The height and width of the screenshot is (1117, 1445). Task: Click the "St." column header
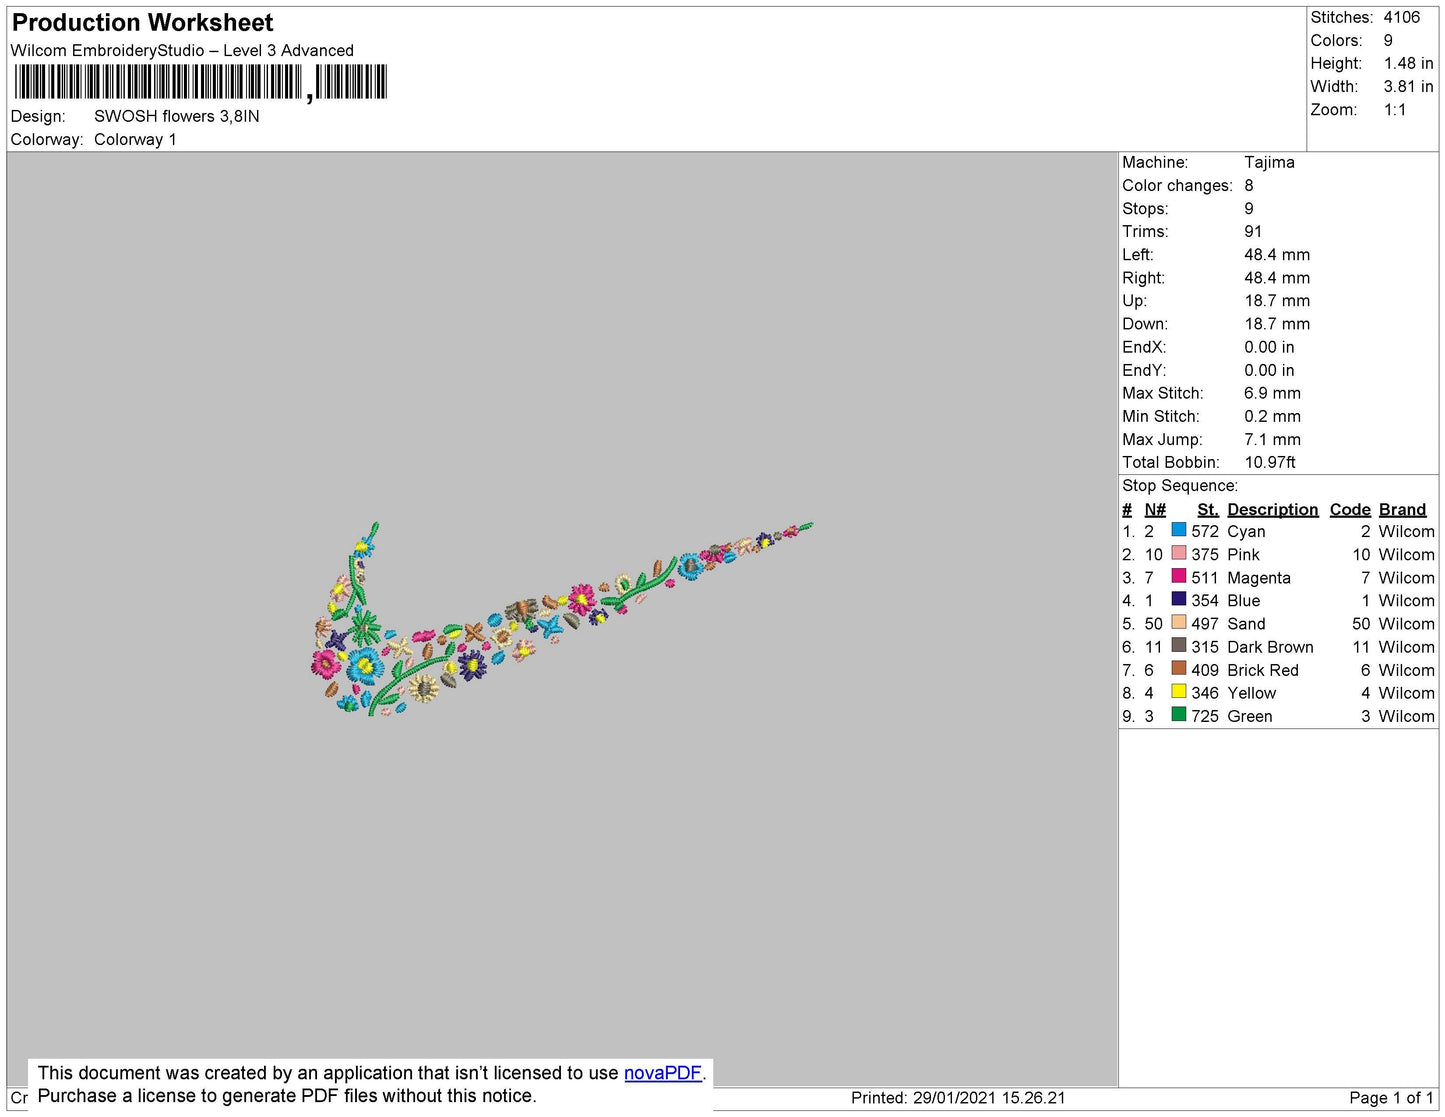[x=1208, y=510]
